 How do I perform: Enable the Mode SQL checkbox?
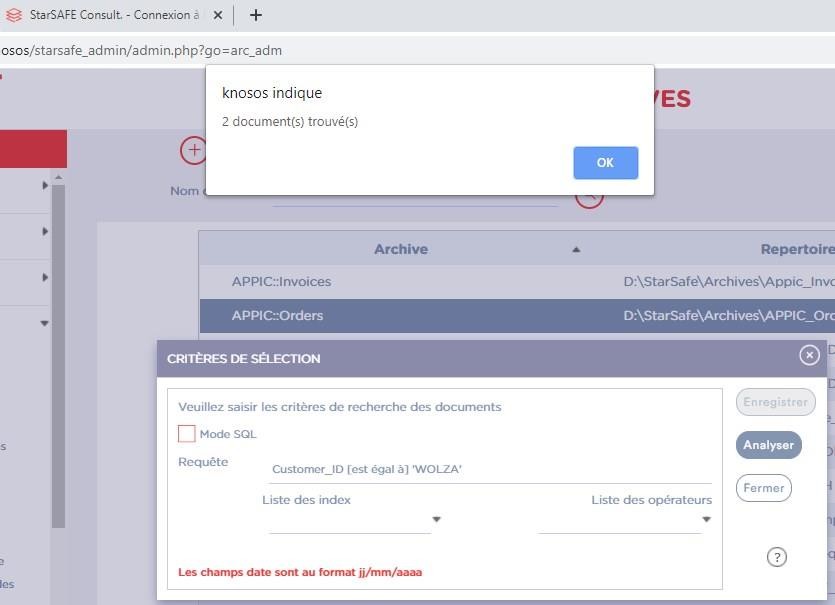click(x=187, y=434)
